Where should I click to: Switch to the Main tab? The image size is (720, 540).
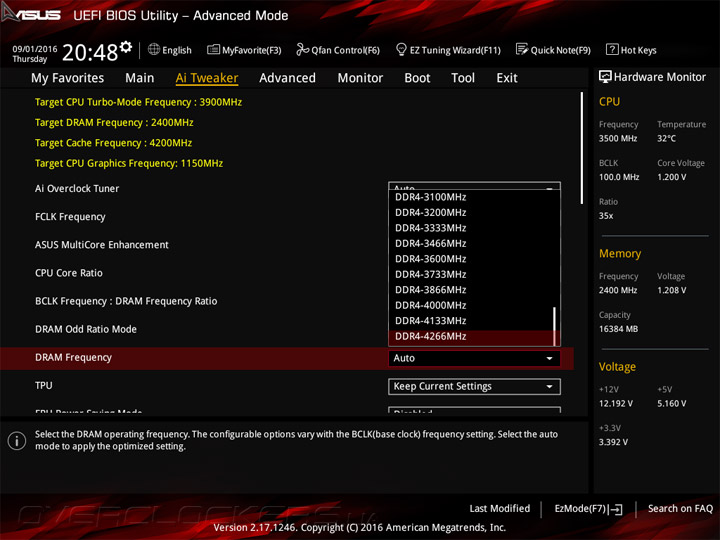pos(140,78)
